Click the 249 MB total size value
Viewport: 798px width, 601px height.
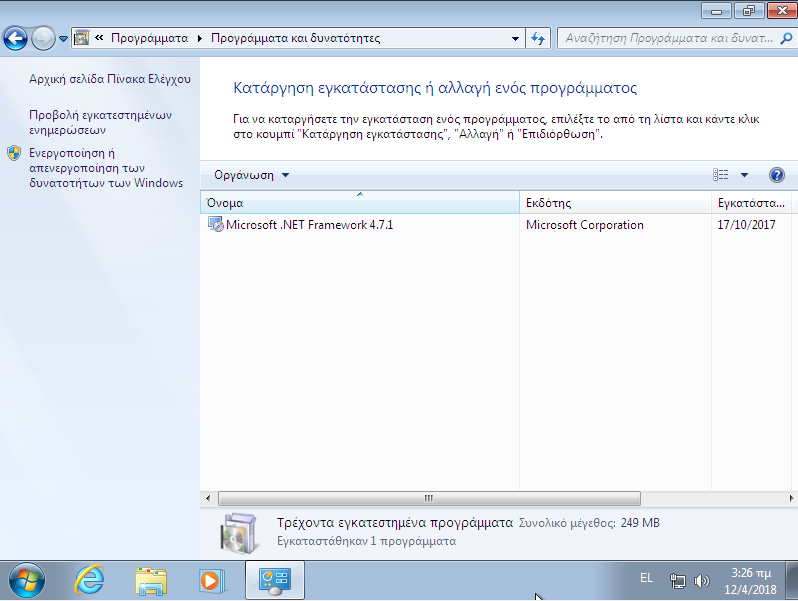pos(640,523)
